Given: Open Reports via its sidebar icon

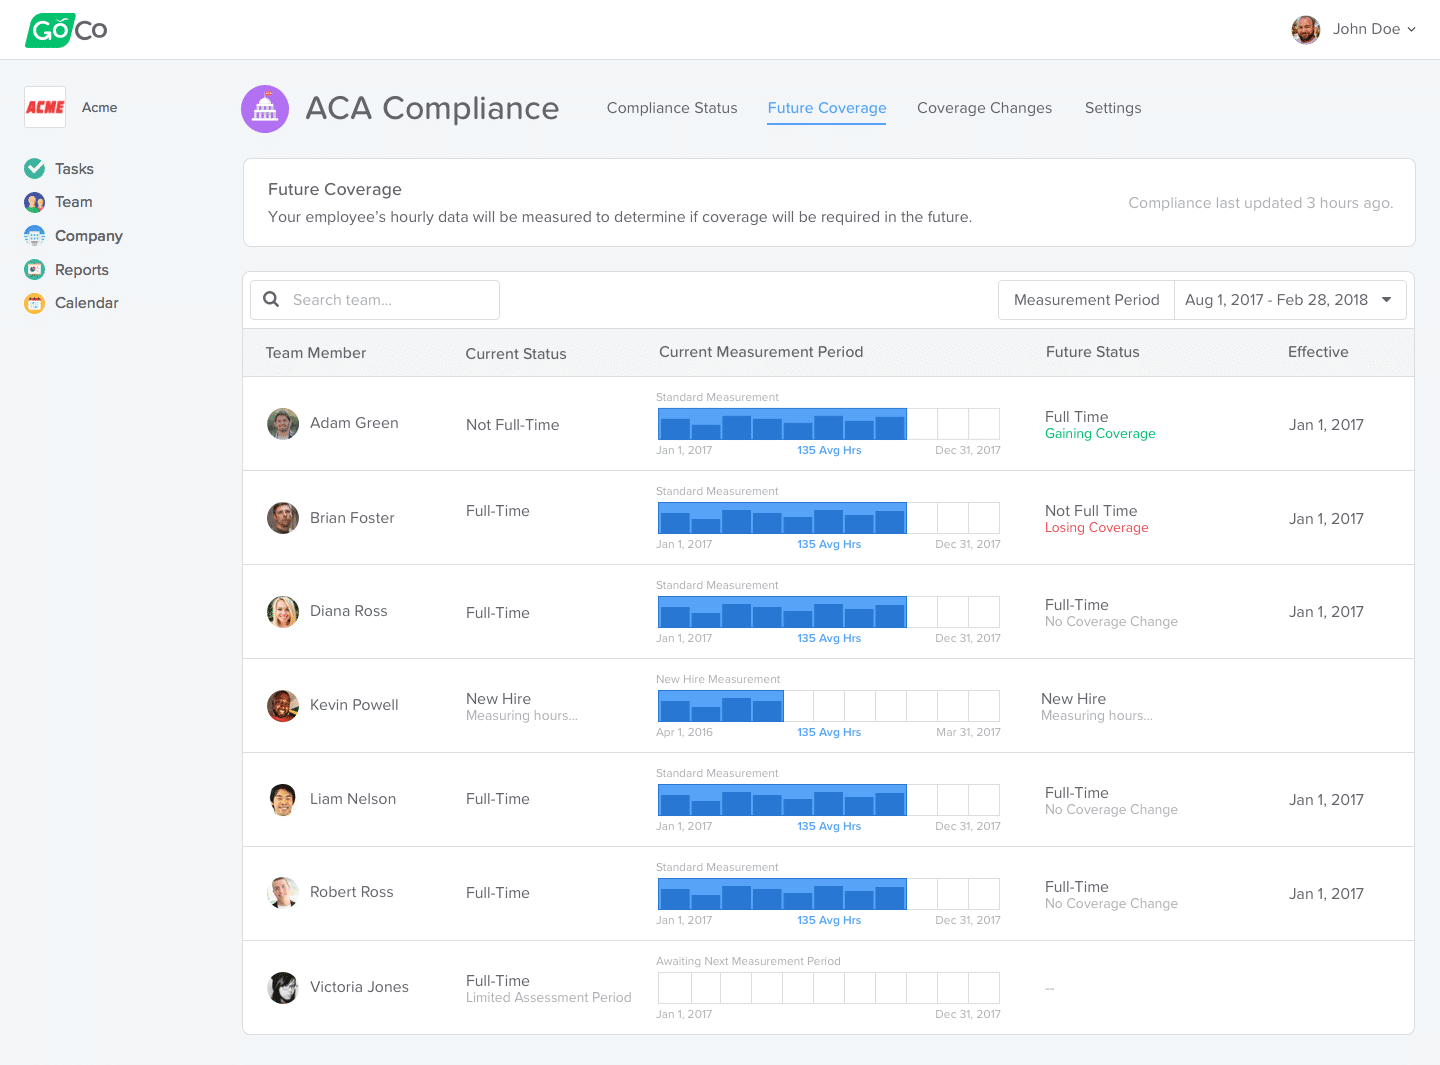Looking at the screenshot, I should tap(35, 270).
